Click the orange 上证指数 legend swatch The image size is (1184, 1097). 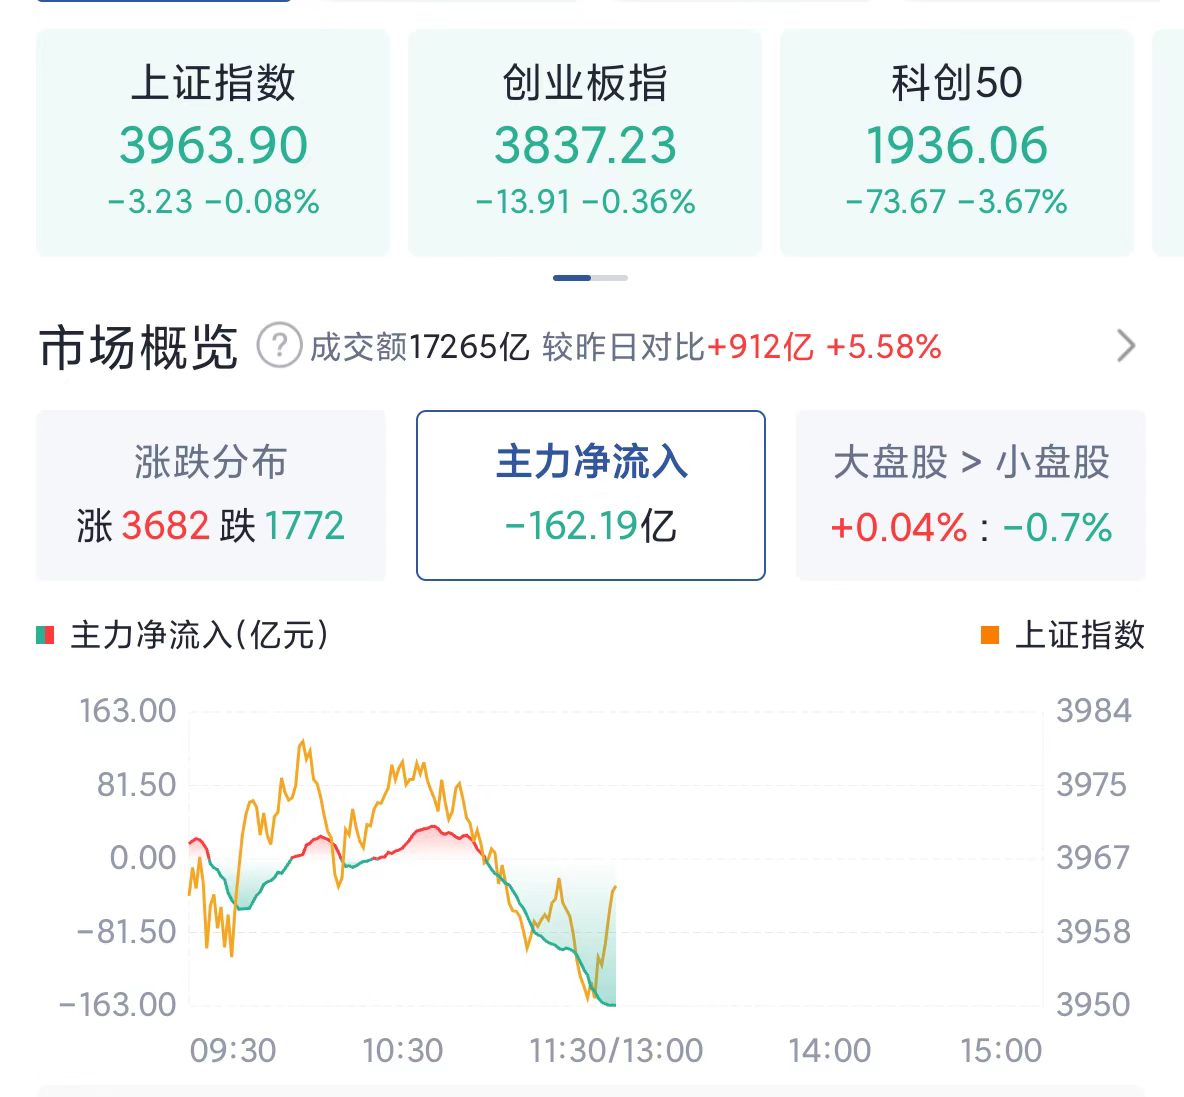tap(990, 635)
